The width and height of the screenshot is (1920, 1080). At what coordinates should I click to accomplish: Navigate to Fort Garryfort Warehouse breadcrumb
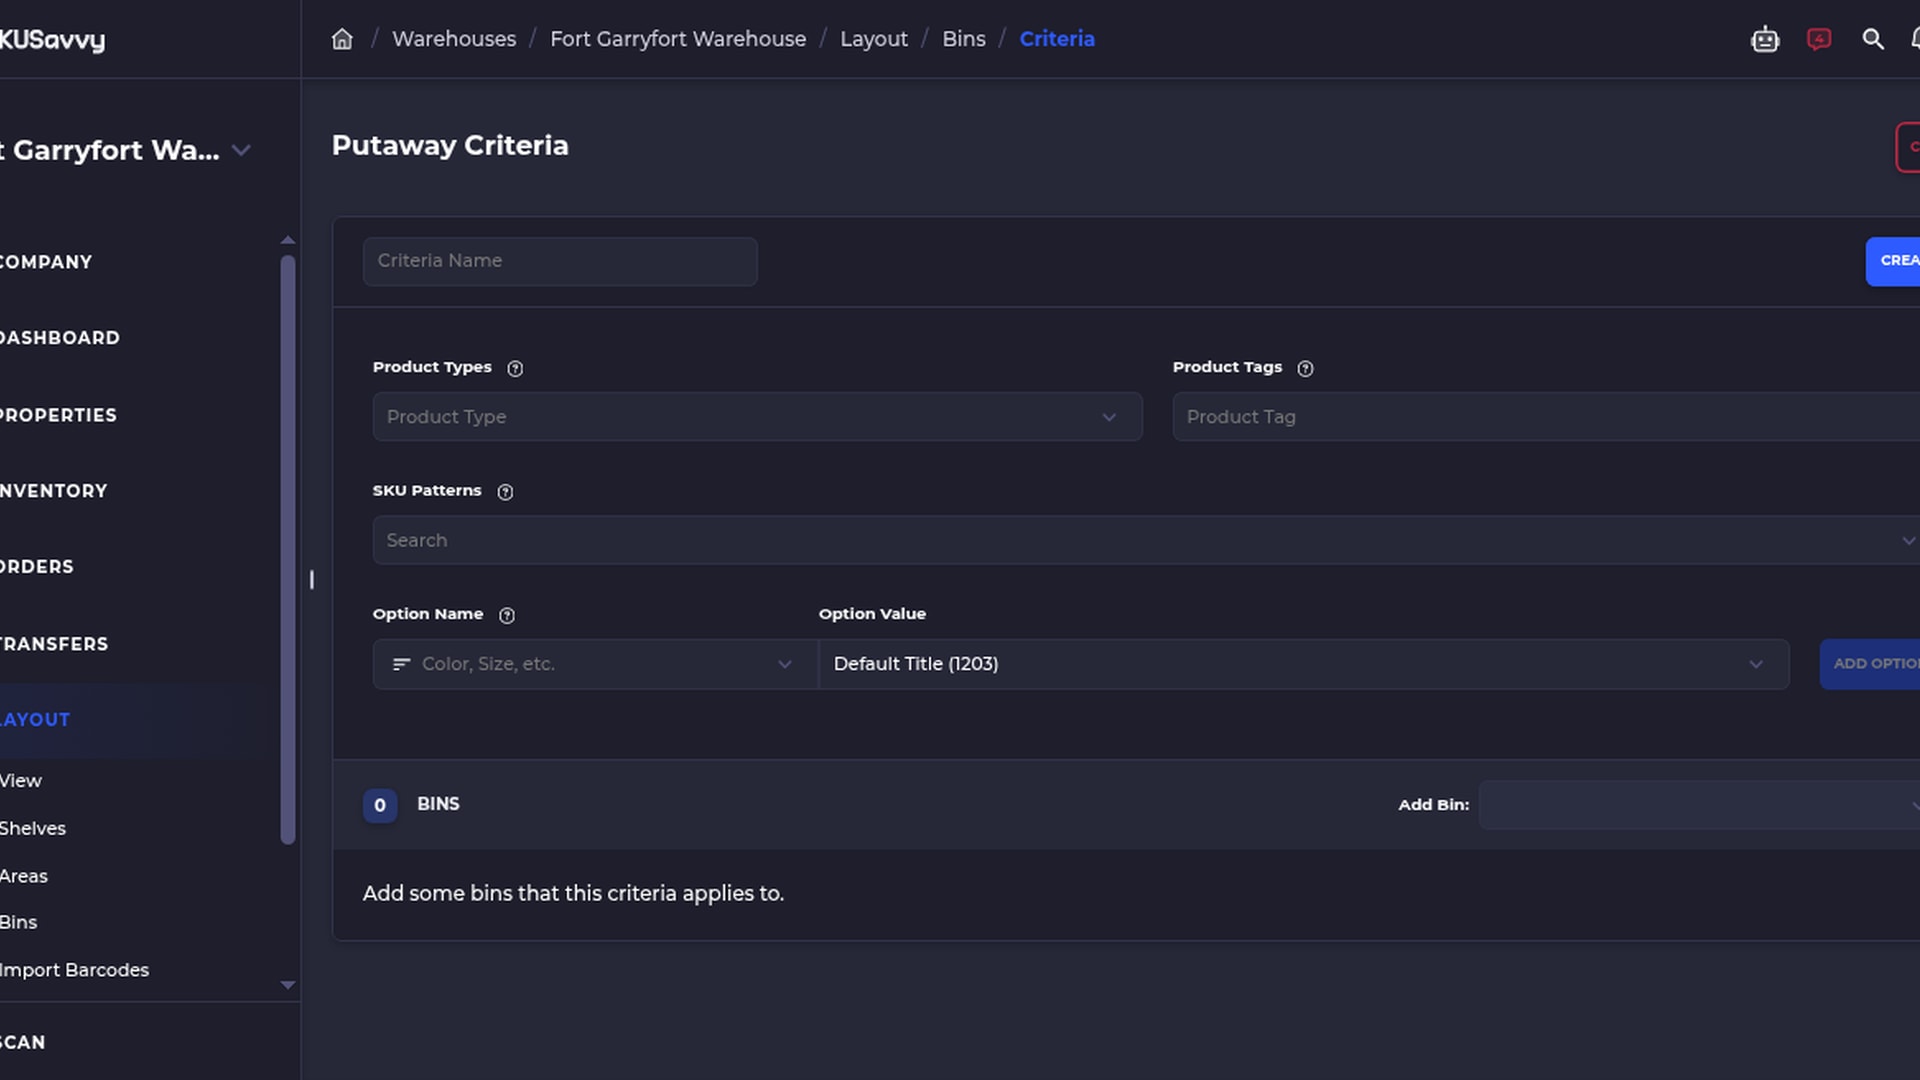[678, 39]
